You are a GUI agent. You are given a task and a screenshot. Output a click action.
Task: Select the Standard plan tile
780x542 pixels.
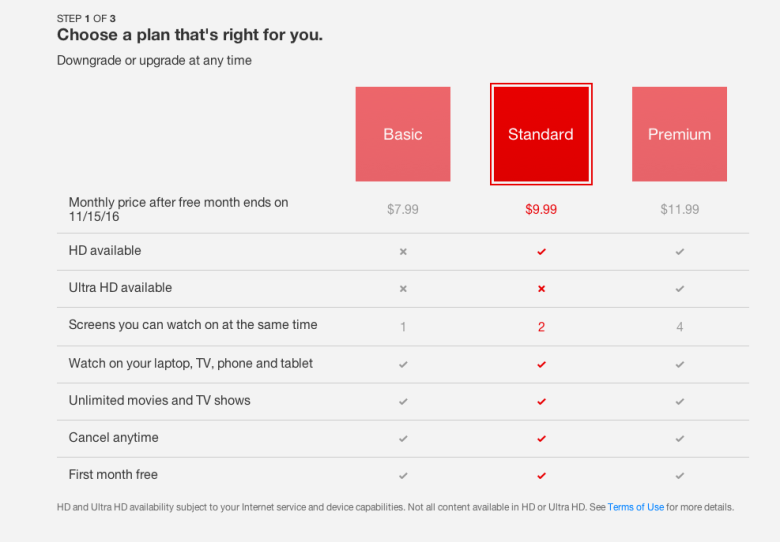pos(541,134)
